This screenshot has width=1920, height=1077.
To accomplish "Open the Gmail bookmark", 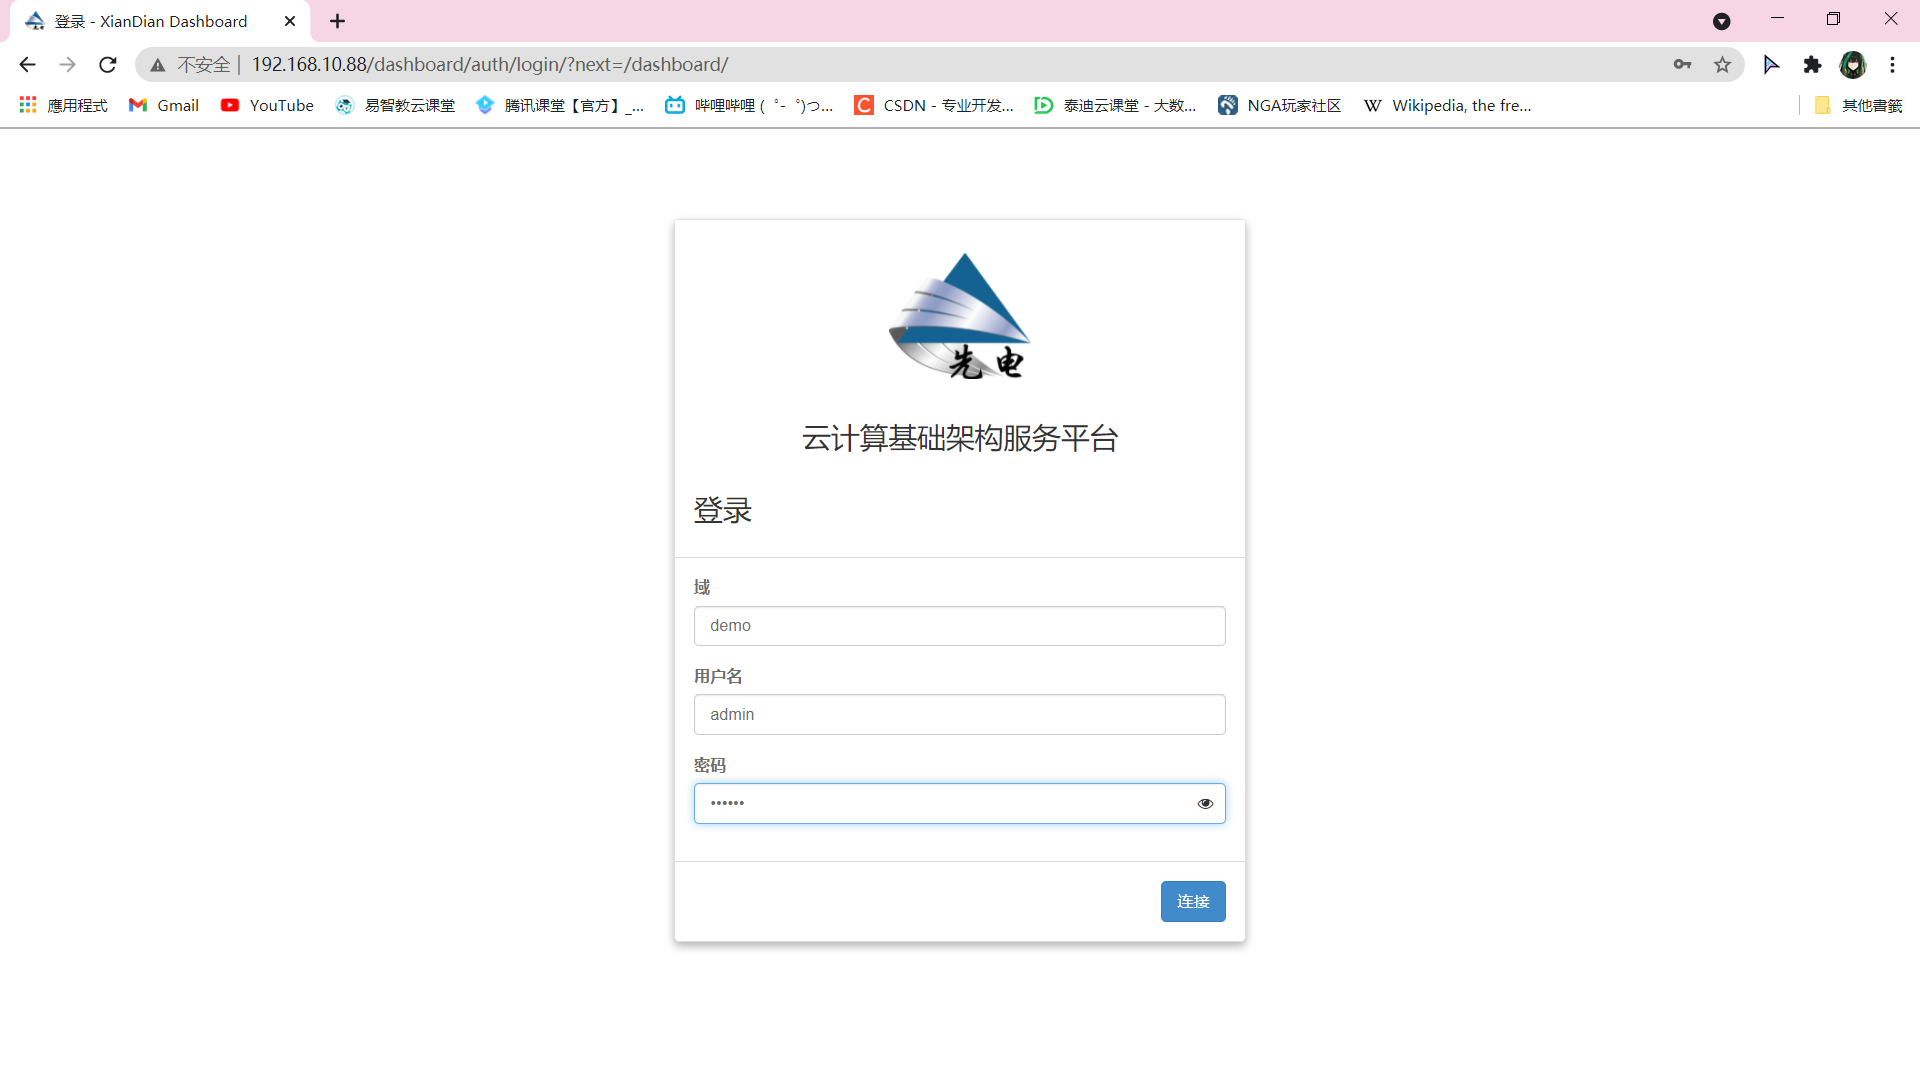I will [164, 105].
